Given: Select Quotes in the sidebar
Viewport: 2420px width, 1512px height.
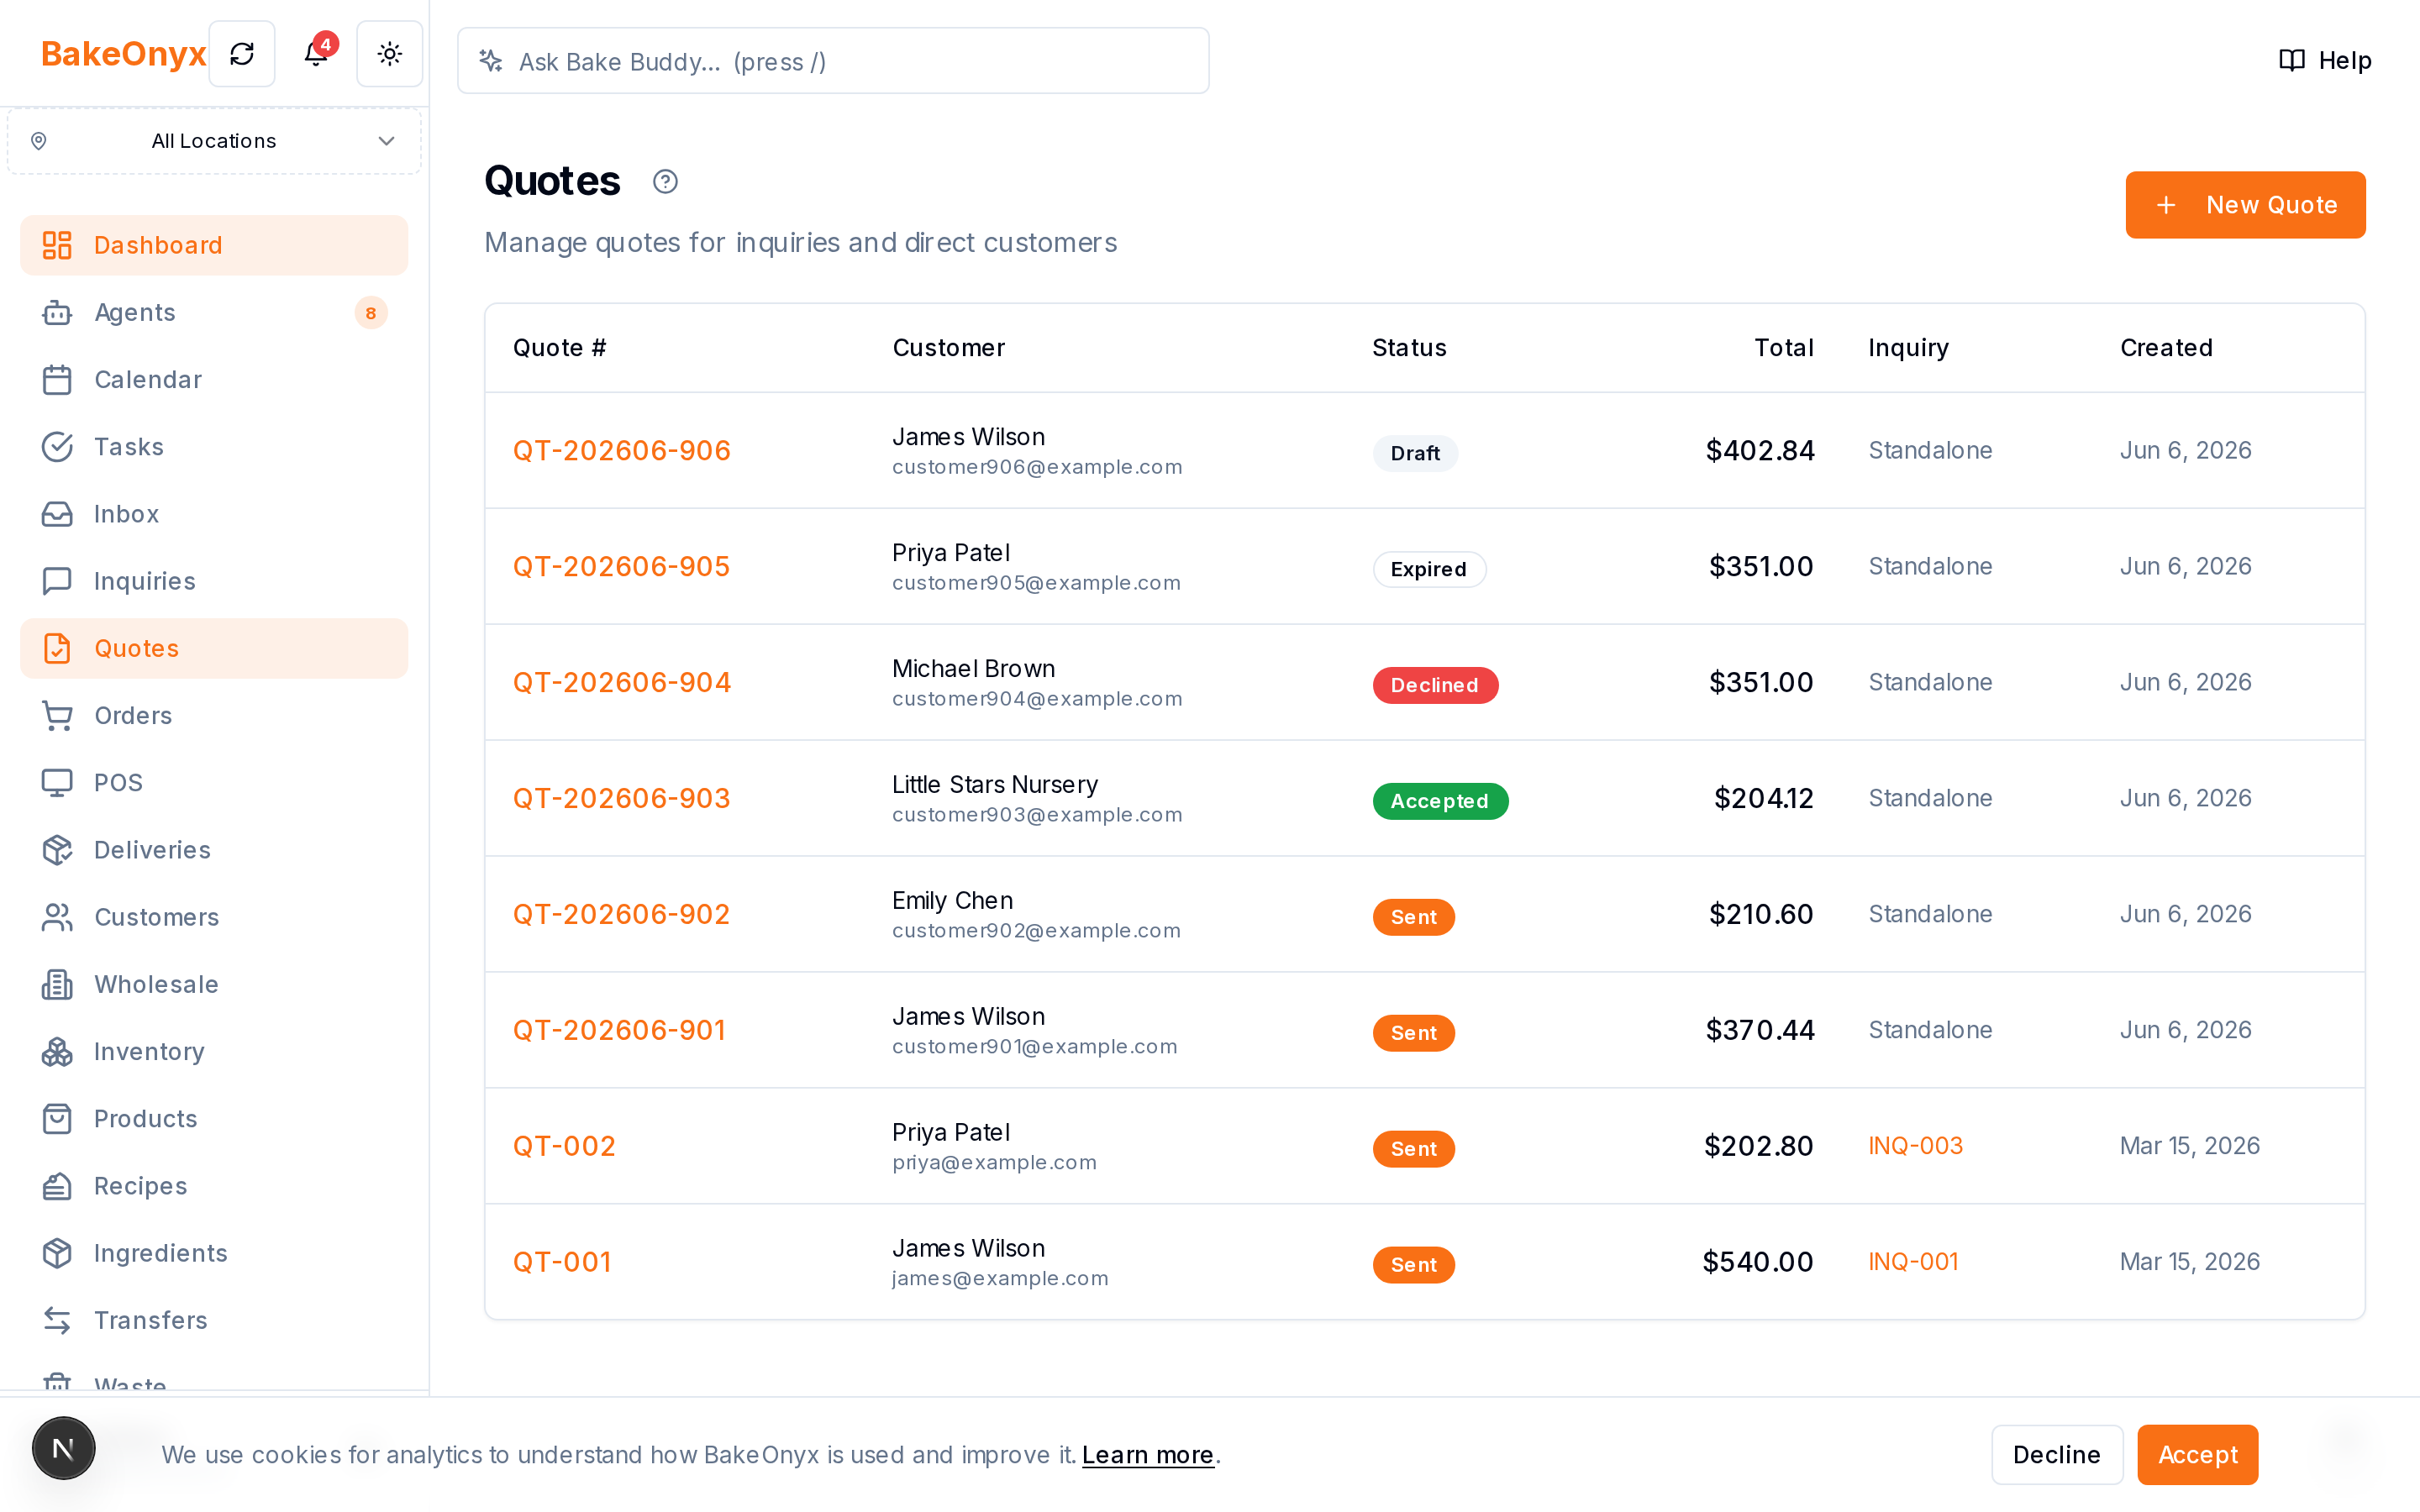Looking at the screenshot, I should coord(214,648).
